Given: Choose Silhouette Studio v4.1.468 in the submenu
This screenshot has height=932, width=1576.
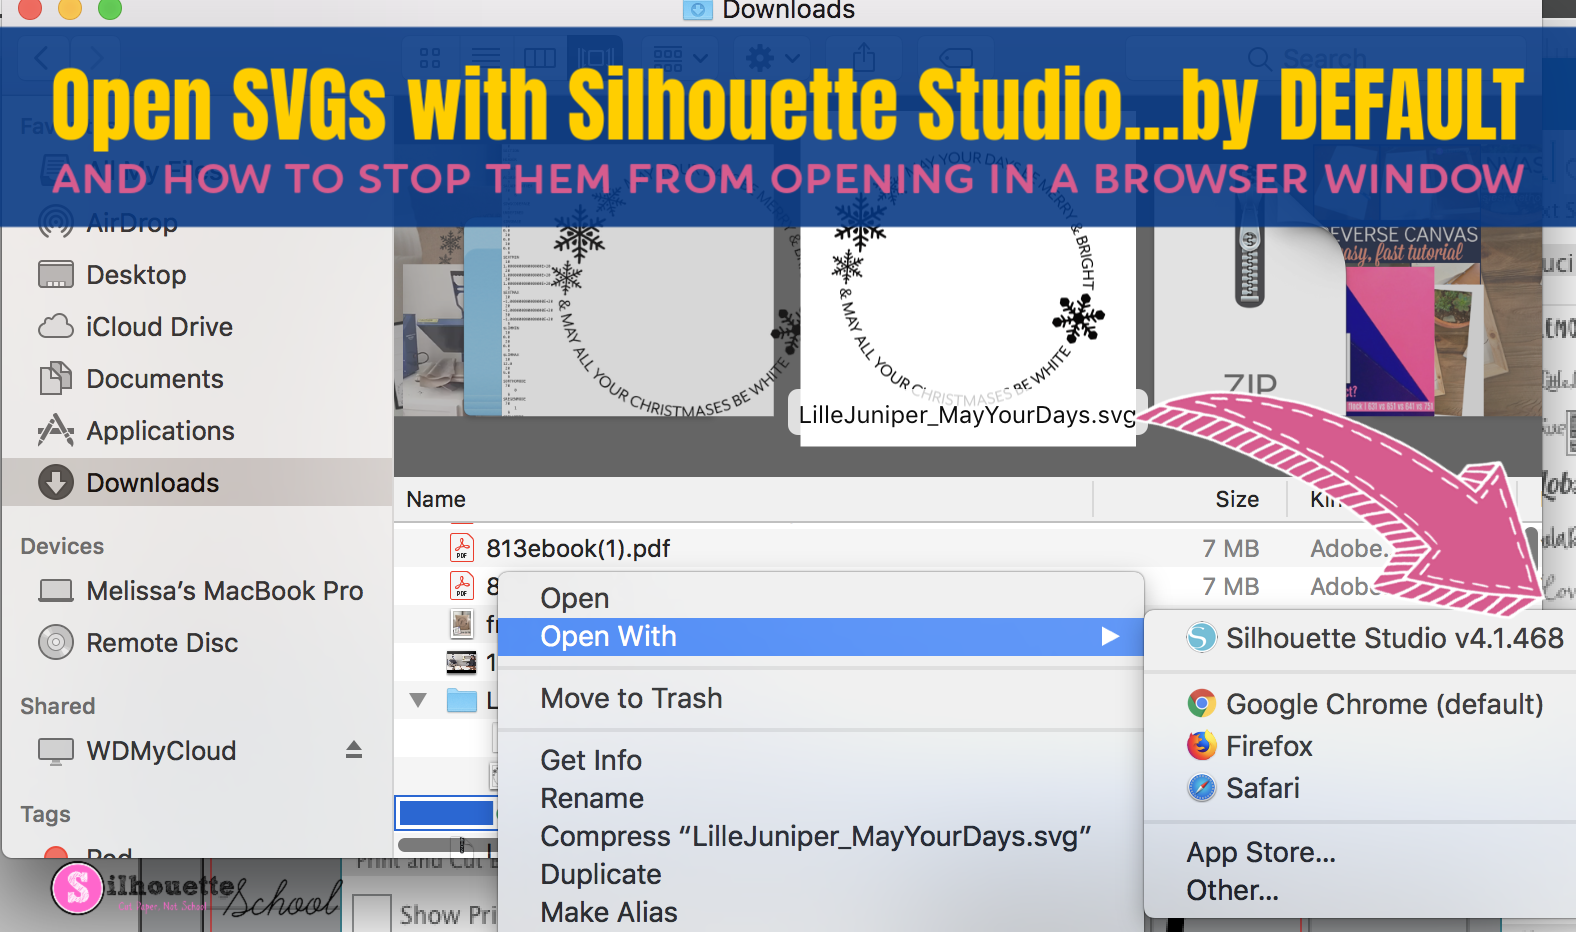Looking at the screenshot, I should 1374,638.
